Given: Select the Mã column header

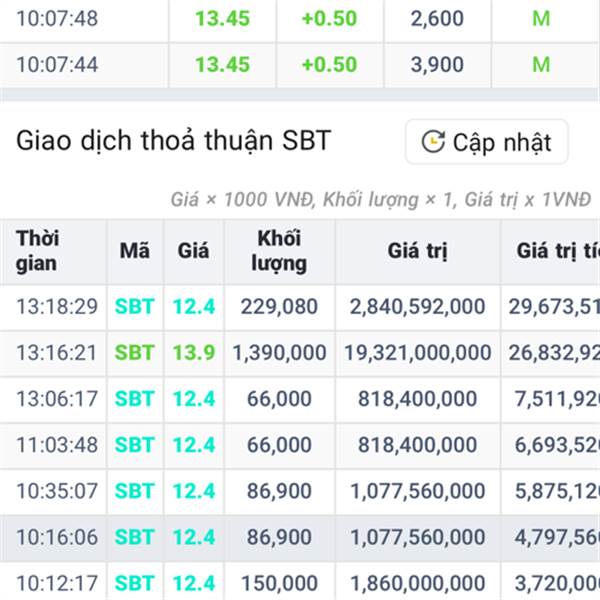Looking at the screenshot, I should (x=134, y=251).
